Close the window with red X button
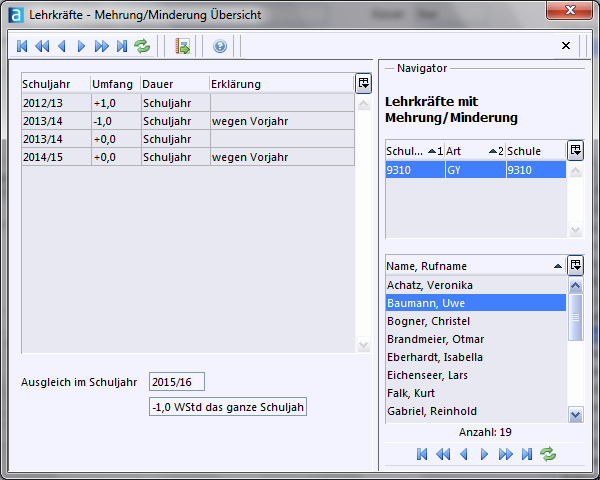 [570, 10]
